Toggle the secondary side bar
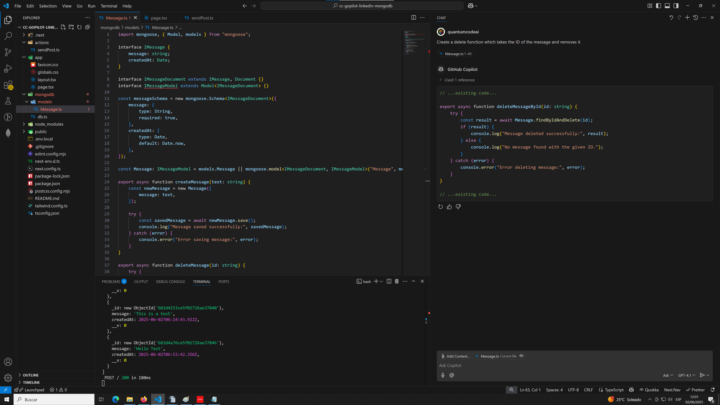This screenshot has width=720, height=405. coord(676,6)
